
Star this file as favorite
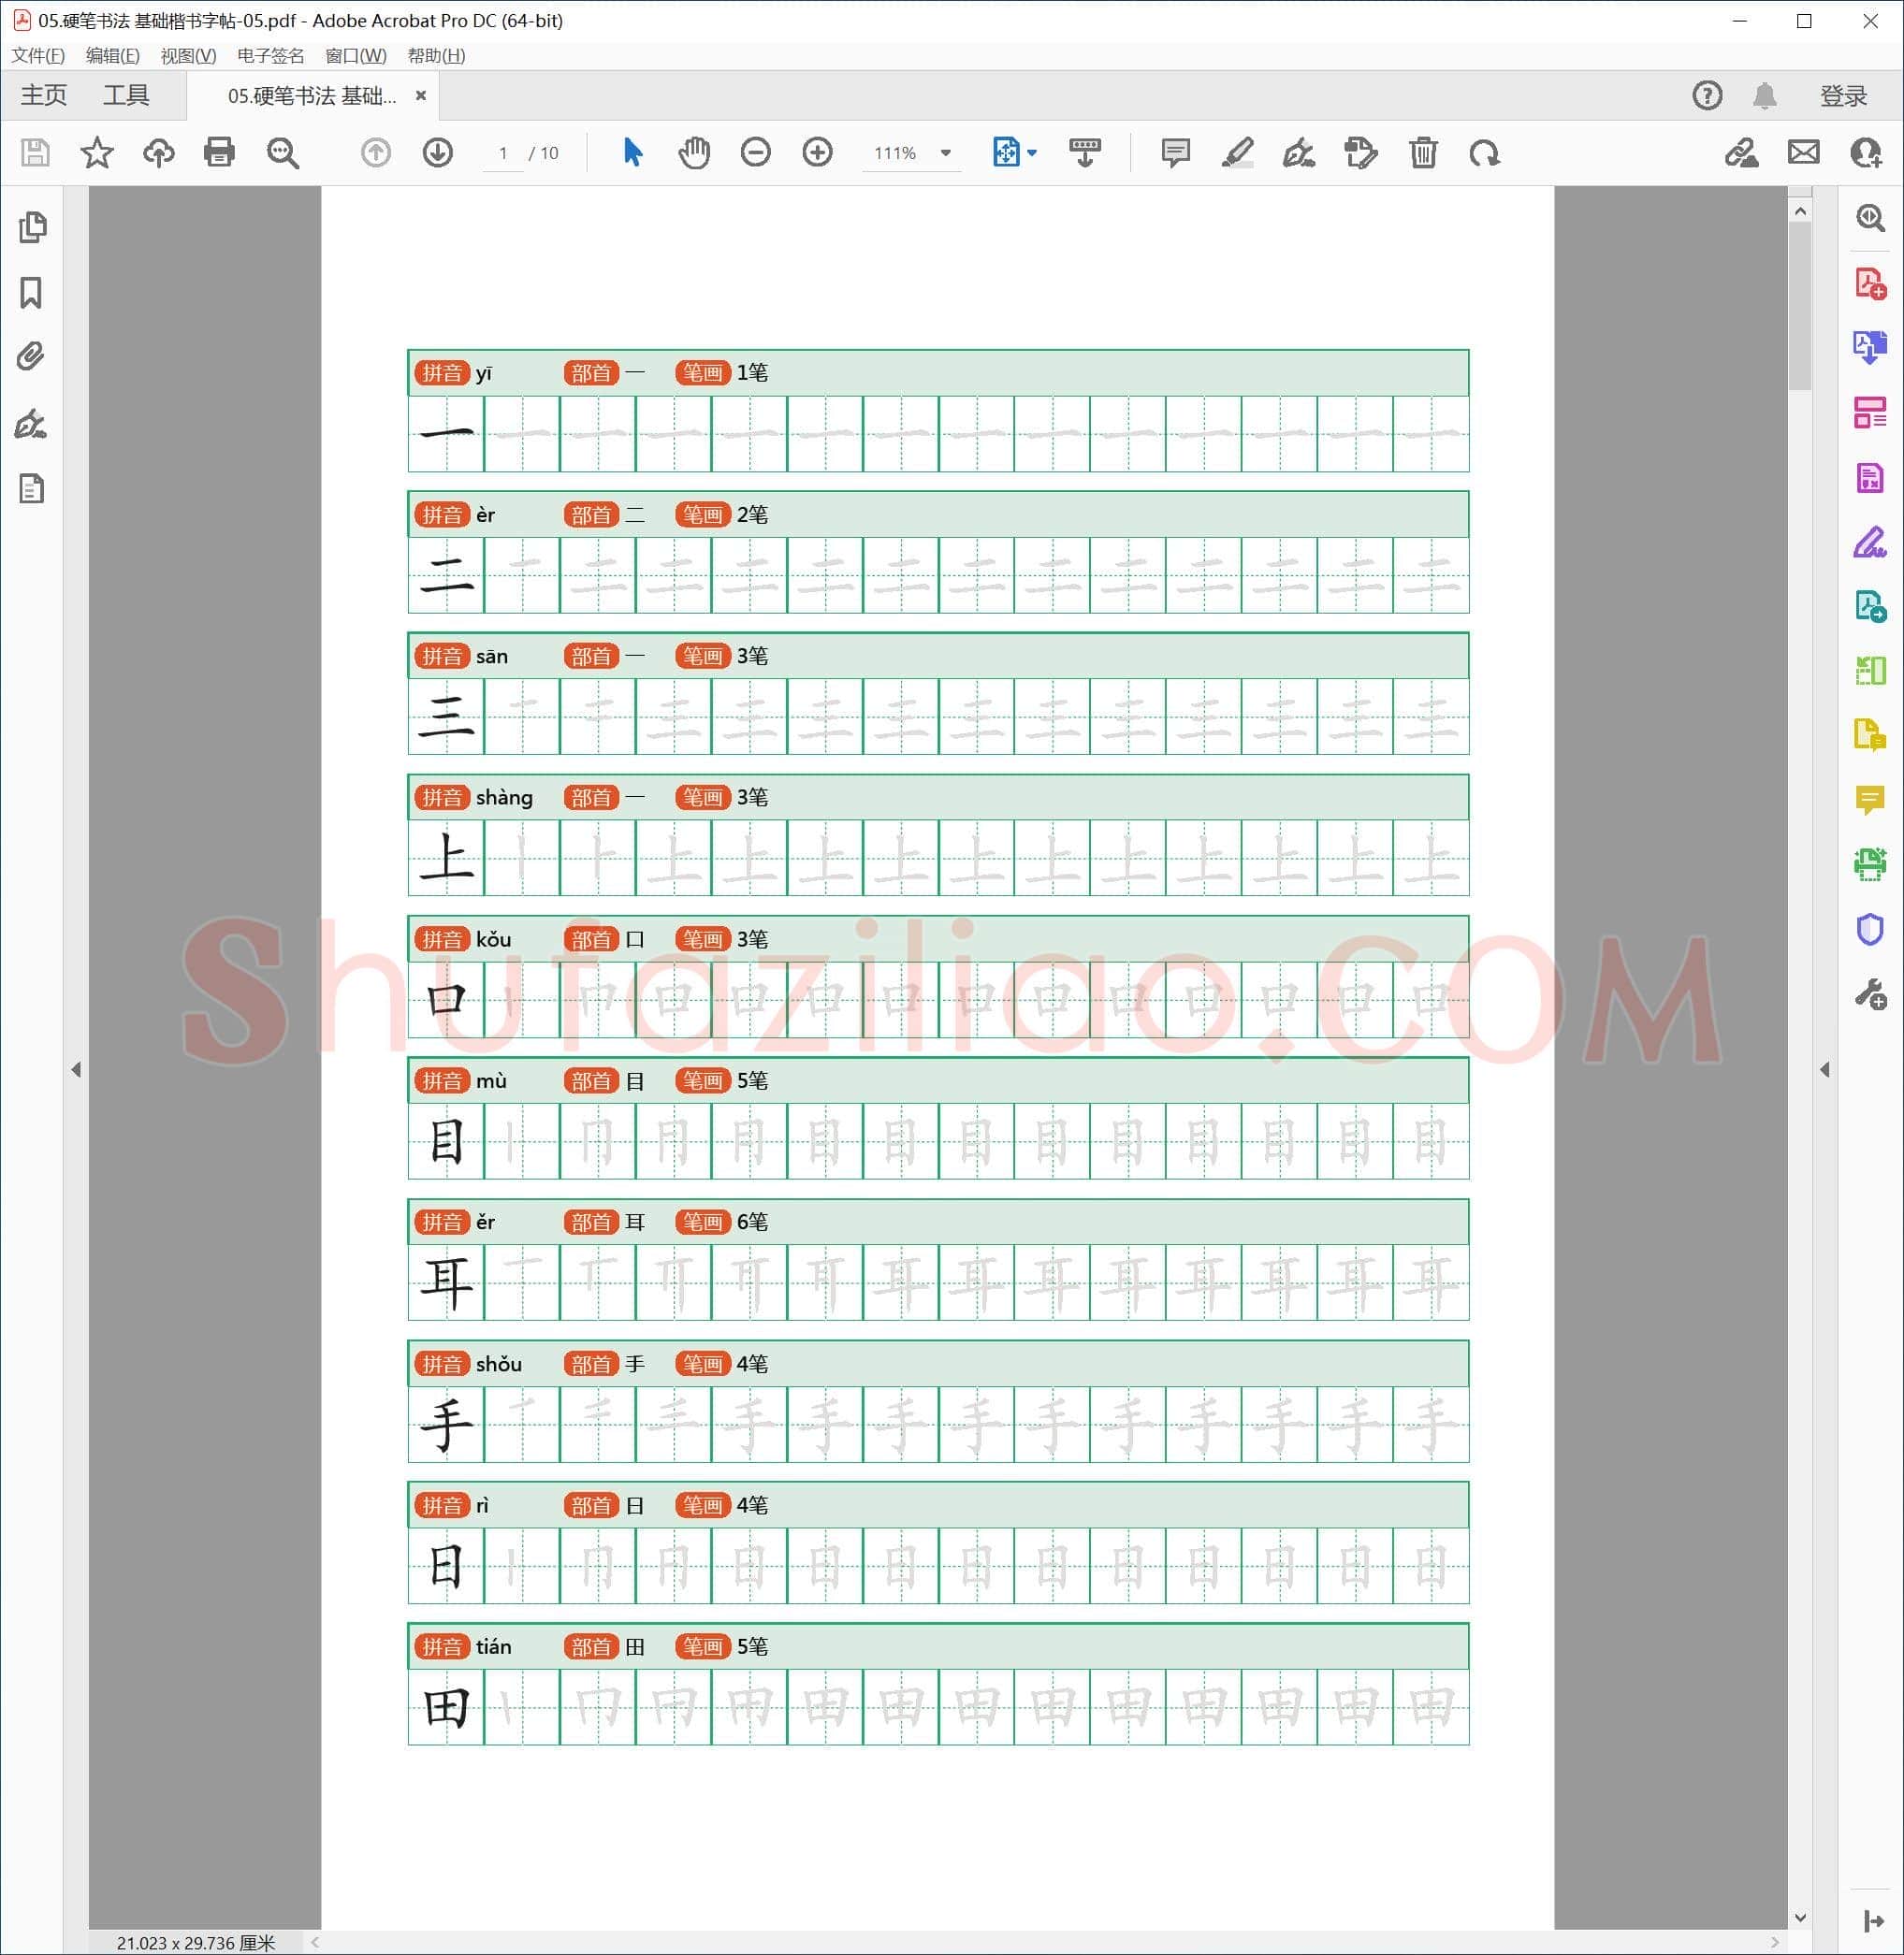pos(97,153)
